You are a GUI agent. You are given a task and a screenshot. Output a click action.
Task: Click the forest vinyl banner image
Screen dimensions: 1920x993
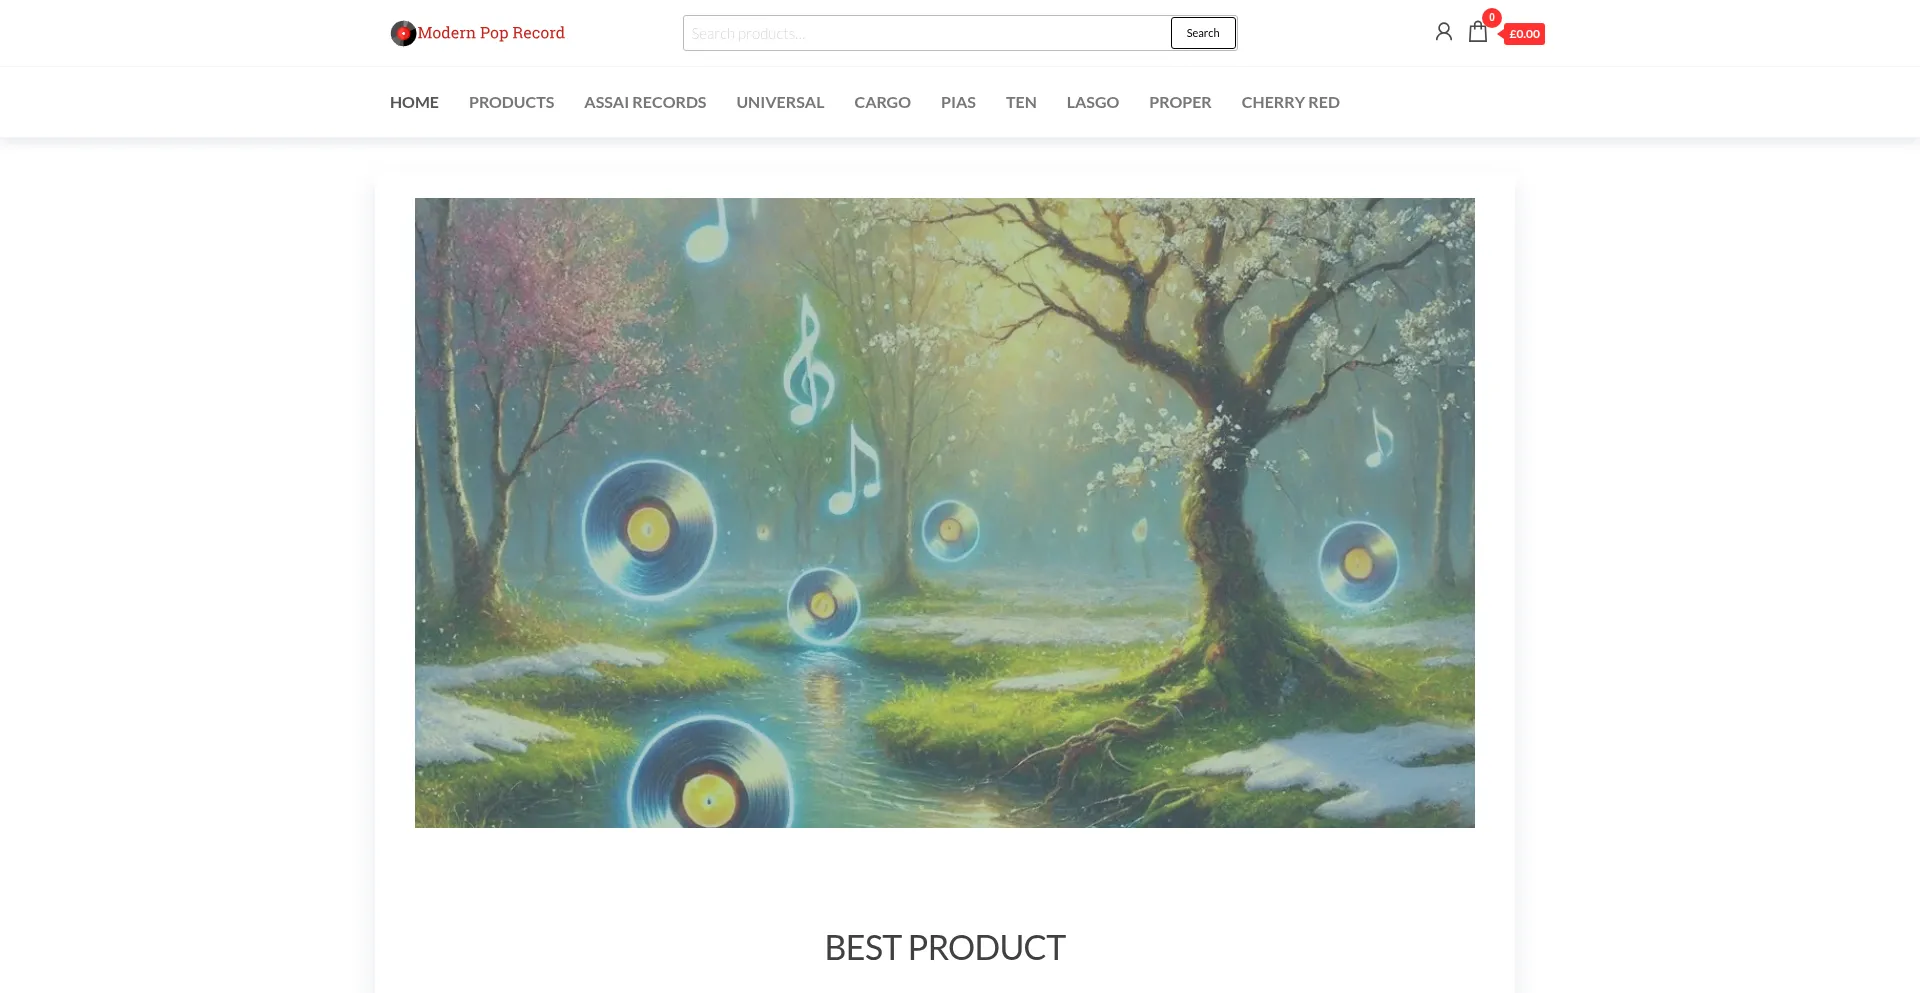[x=945, y=513]
